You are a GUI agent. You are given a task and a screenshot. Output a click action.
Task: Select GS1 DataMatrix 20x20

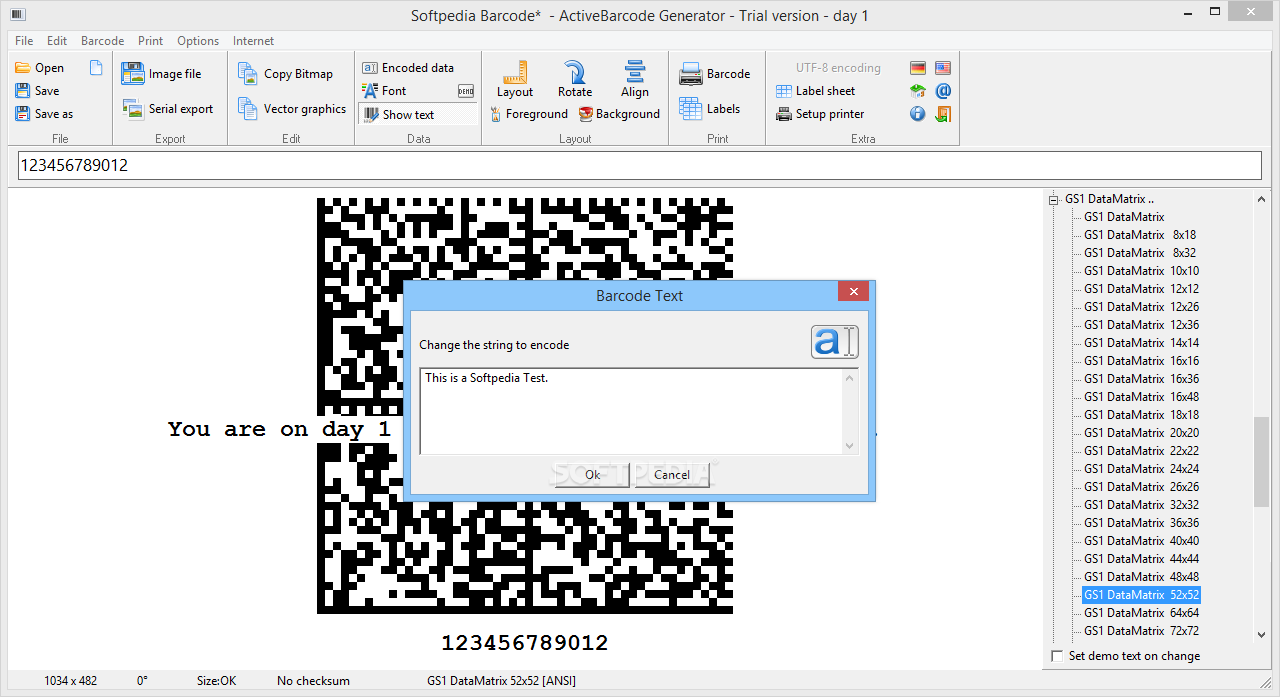1142,433
